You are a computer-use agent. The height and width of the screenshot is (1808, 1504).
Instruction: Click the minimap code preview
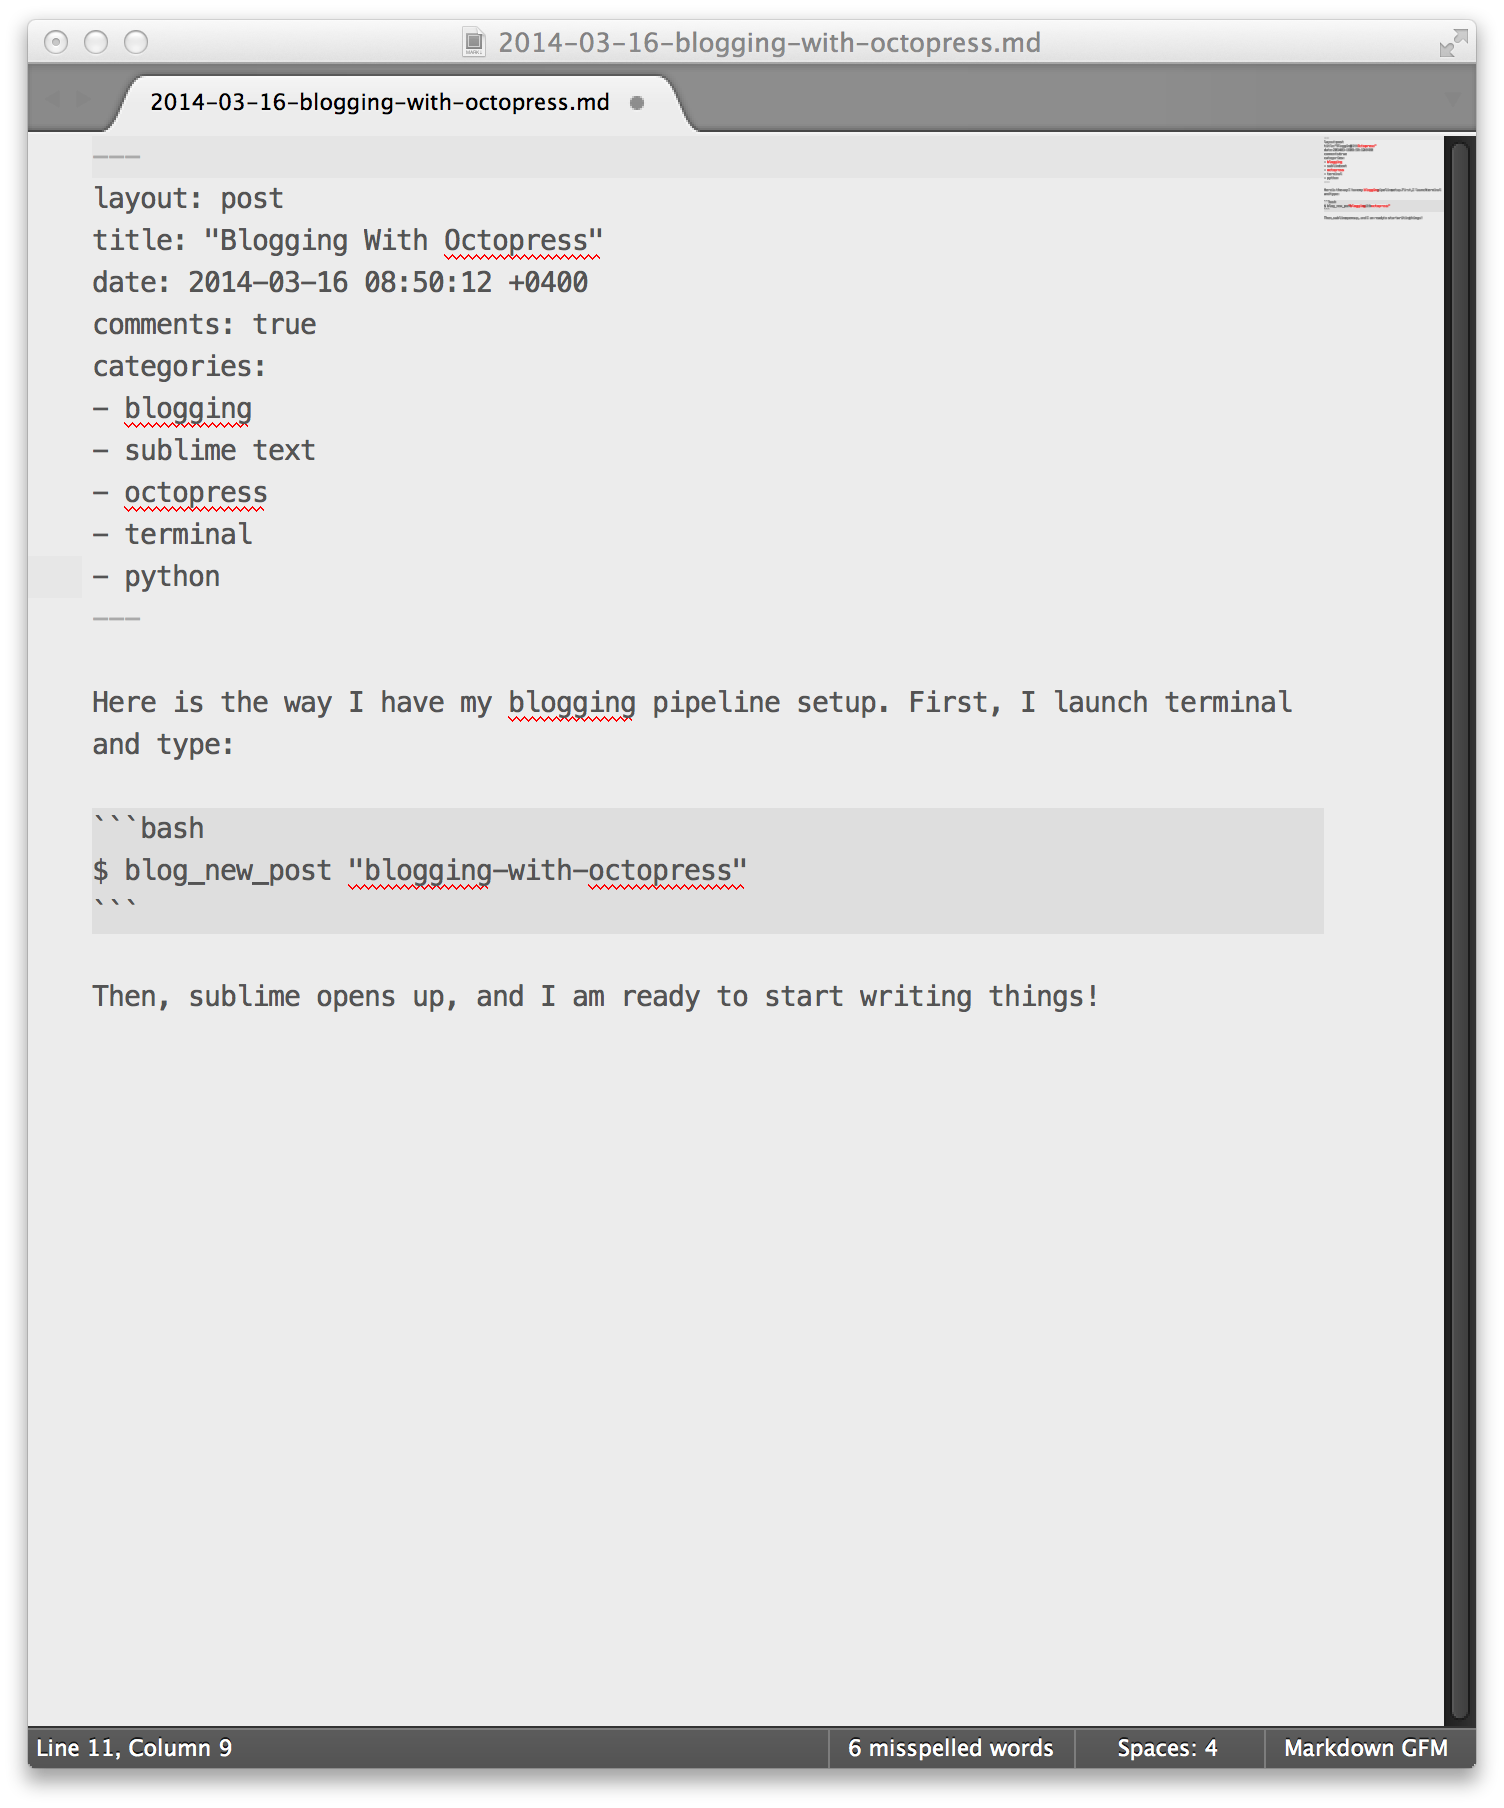1382,180
